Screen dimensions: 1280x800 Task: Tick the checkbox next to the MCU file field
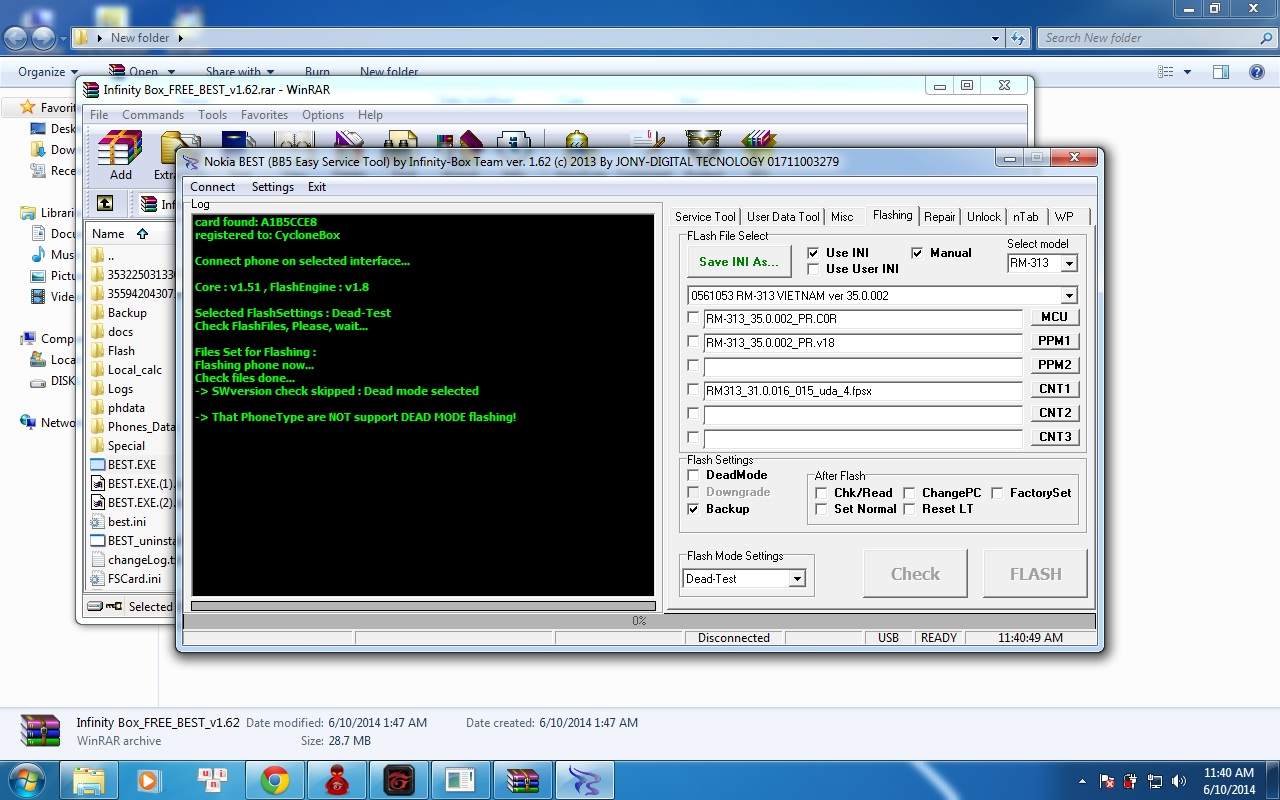click(693, 318)
